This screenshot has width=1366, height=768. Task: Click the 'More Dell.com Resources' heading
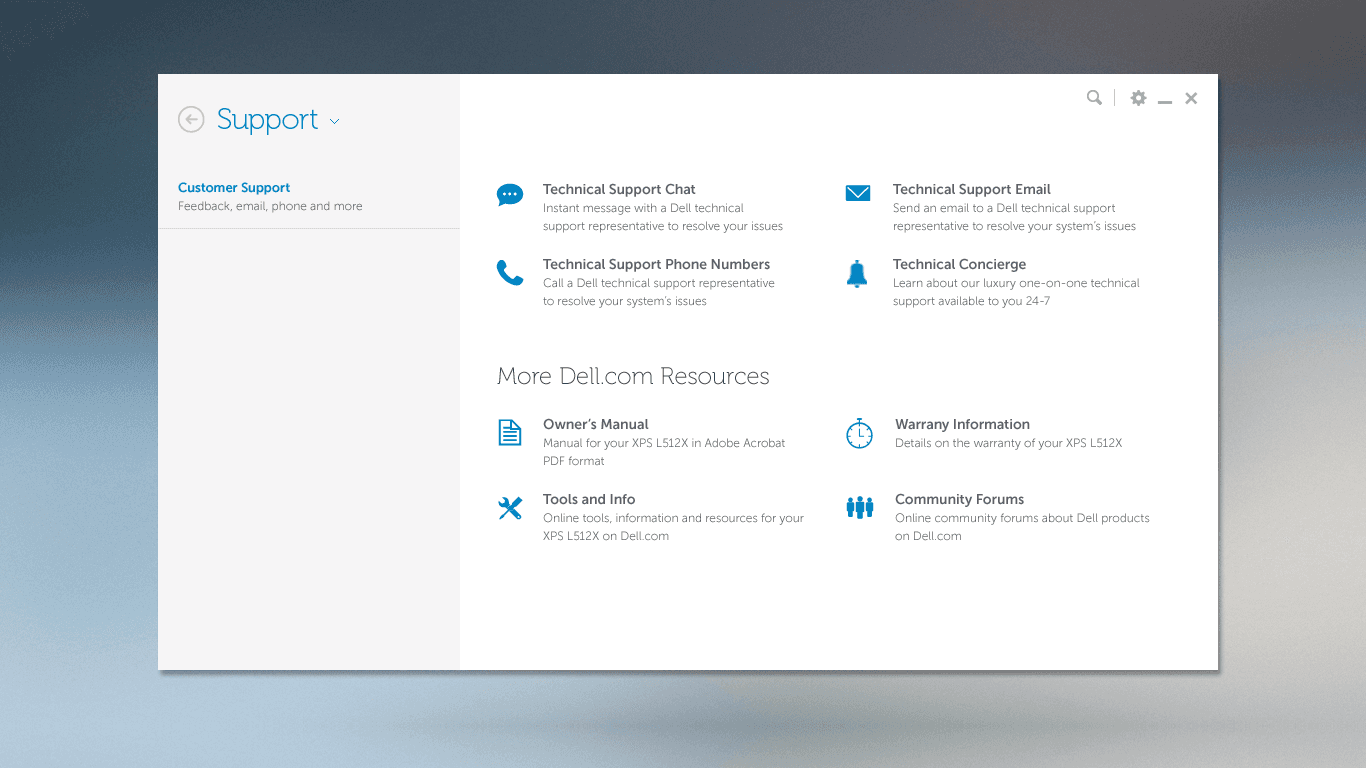633,376
